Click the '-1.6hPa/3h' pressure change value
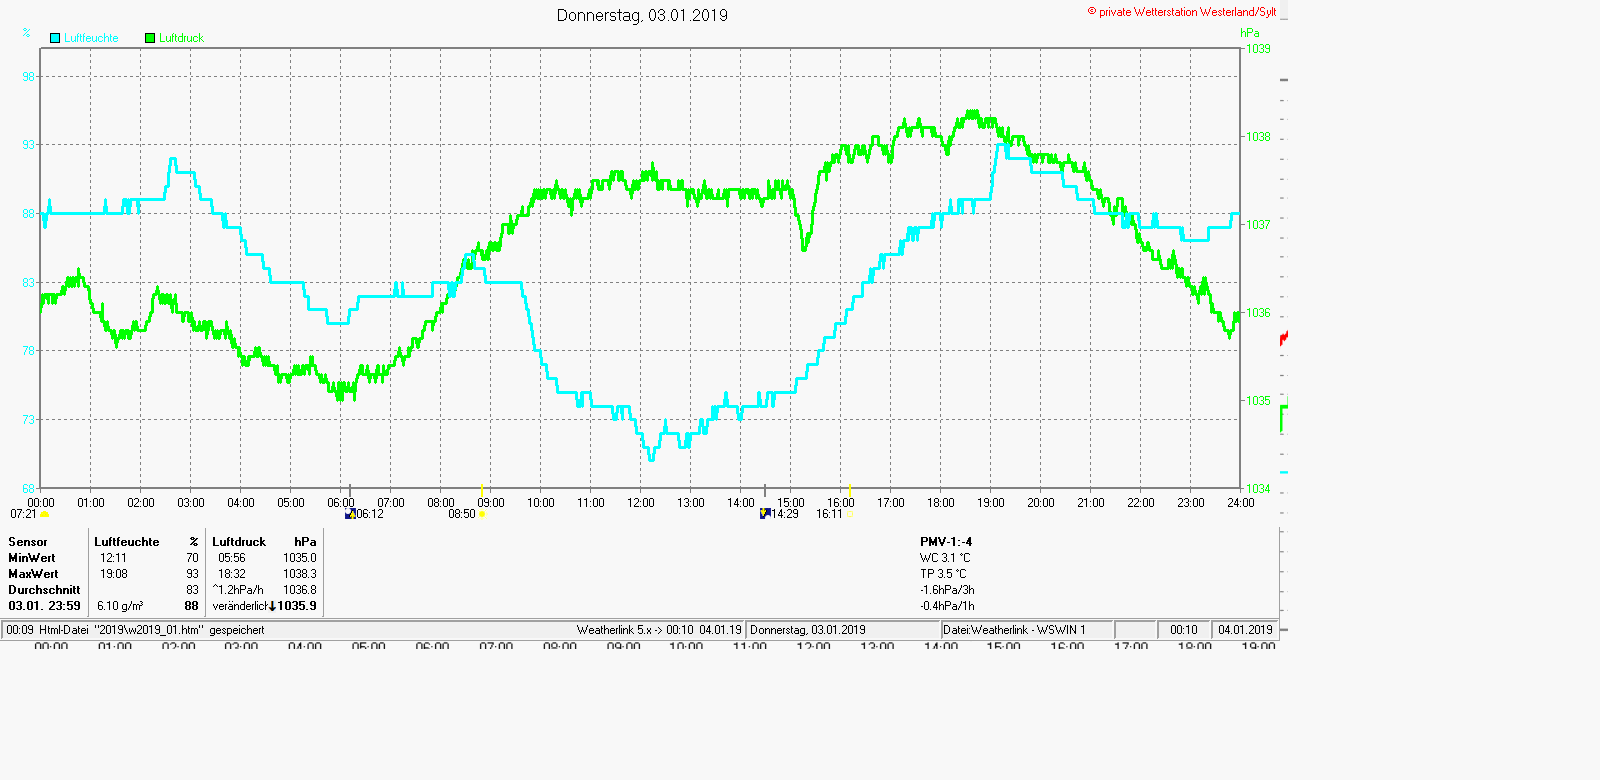 [x=947, y=590]
